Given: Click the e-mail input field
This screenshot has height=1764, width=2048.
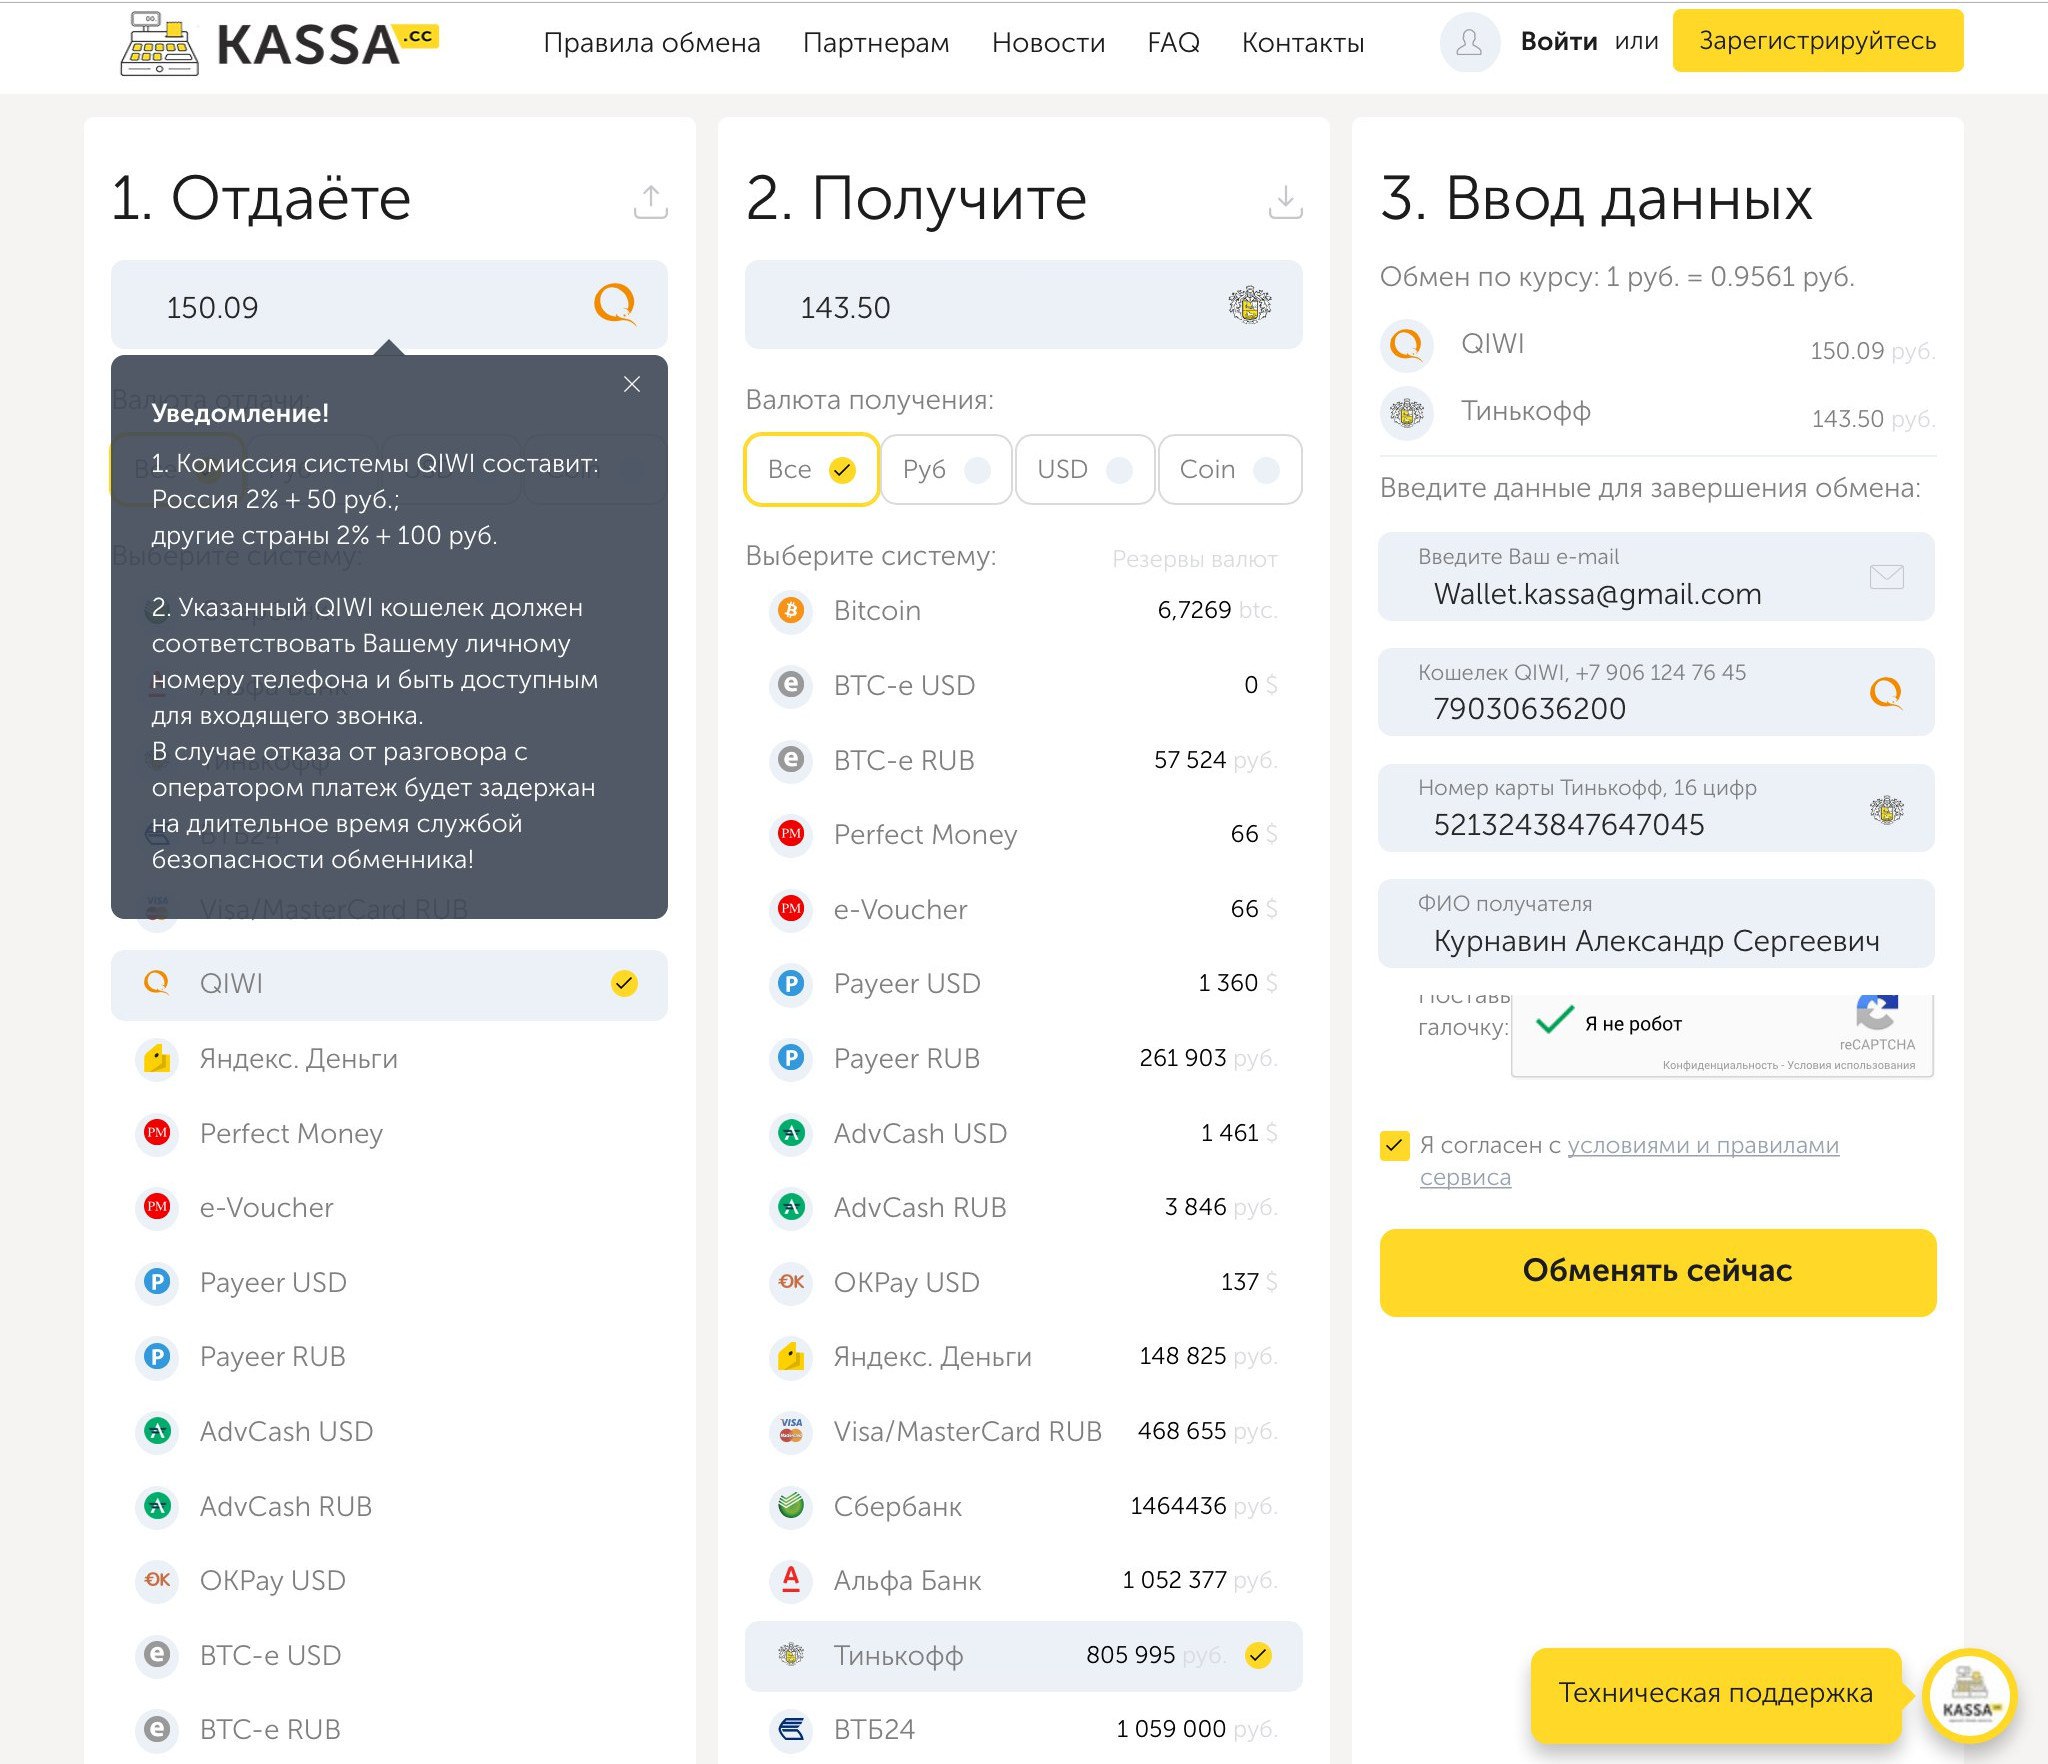Looking at the screenshot, I should pyautogui.click(x=1656, y=577).
